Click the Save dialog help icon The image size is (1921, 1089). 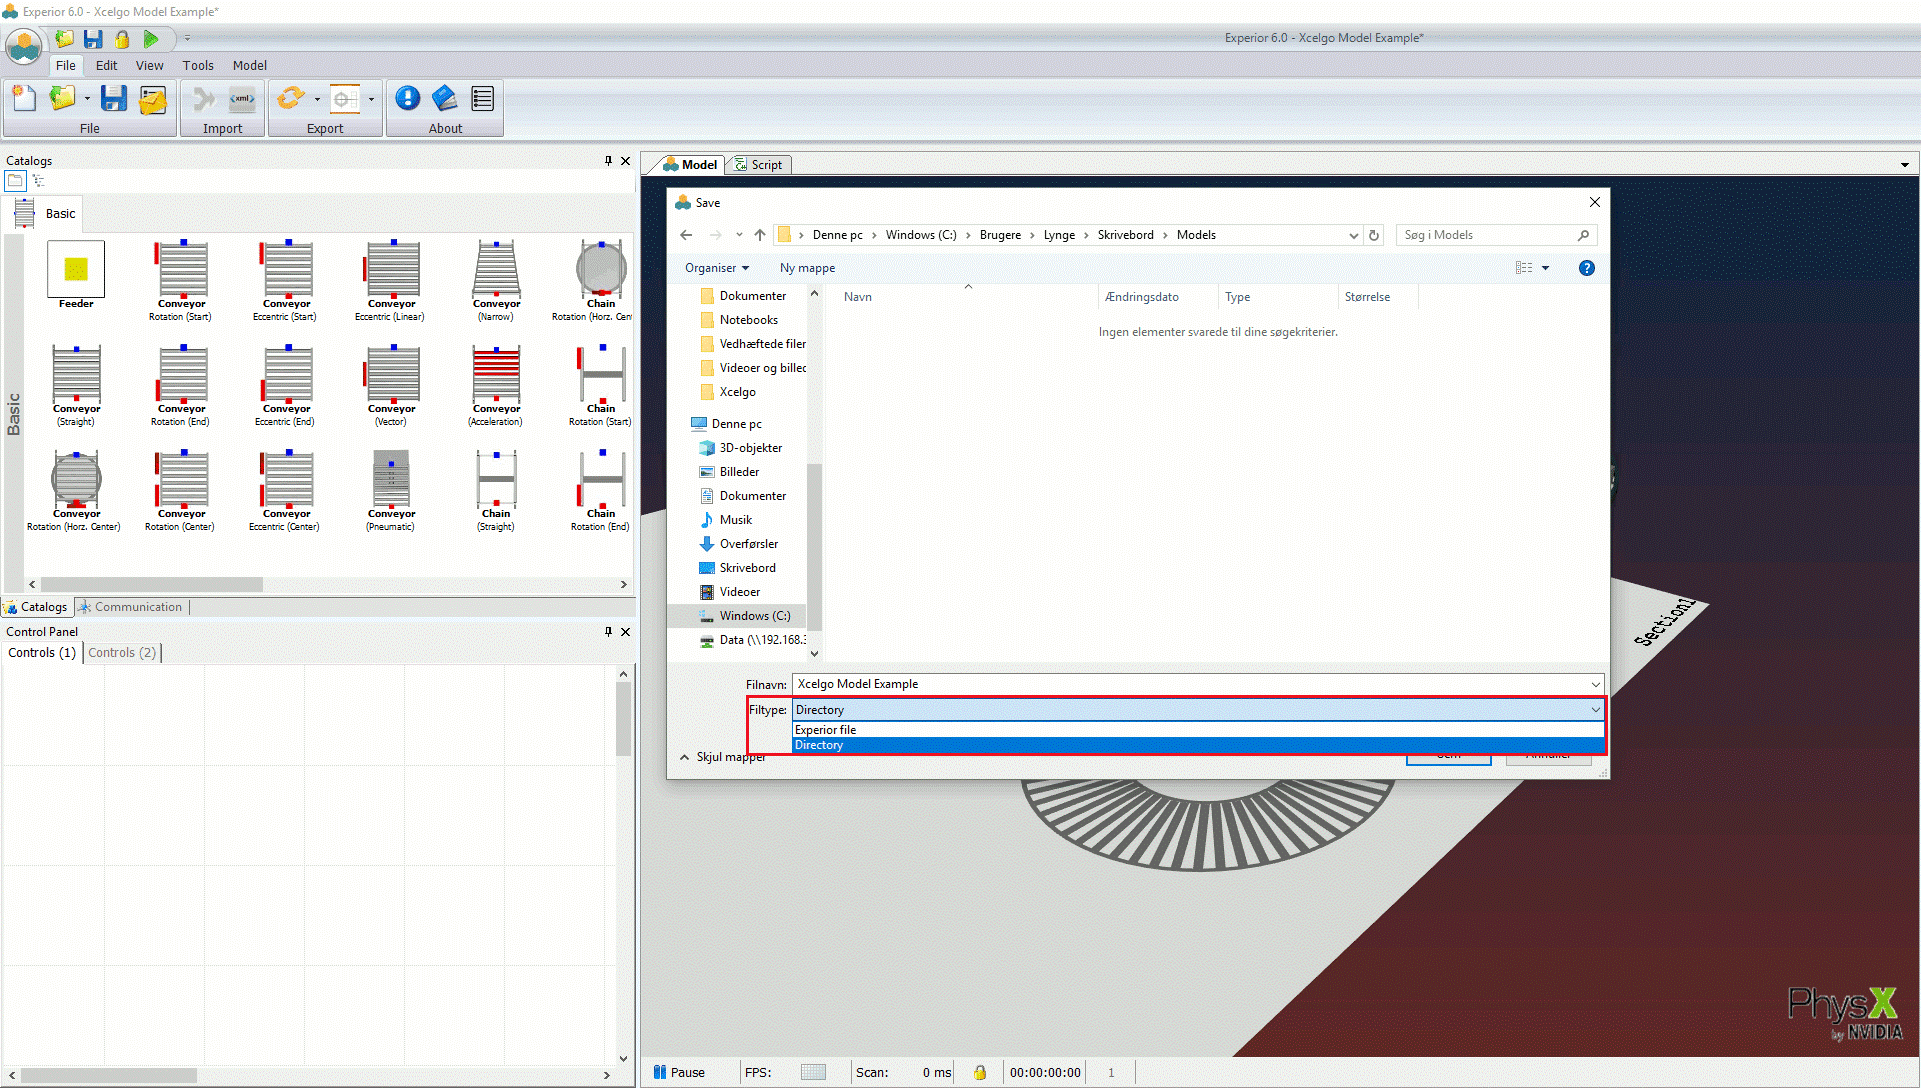(1587, 268)
